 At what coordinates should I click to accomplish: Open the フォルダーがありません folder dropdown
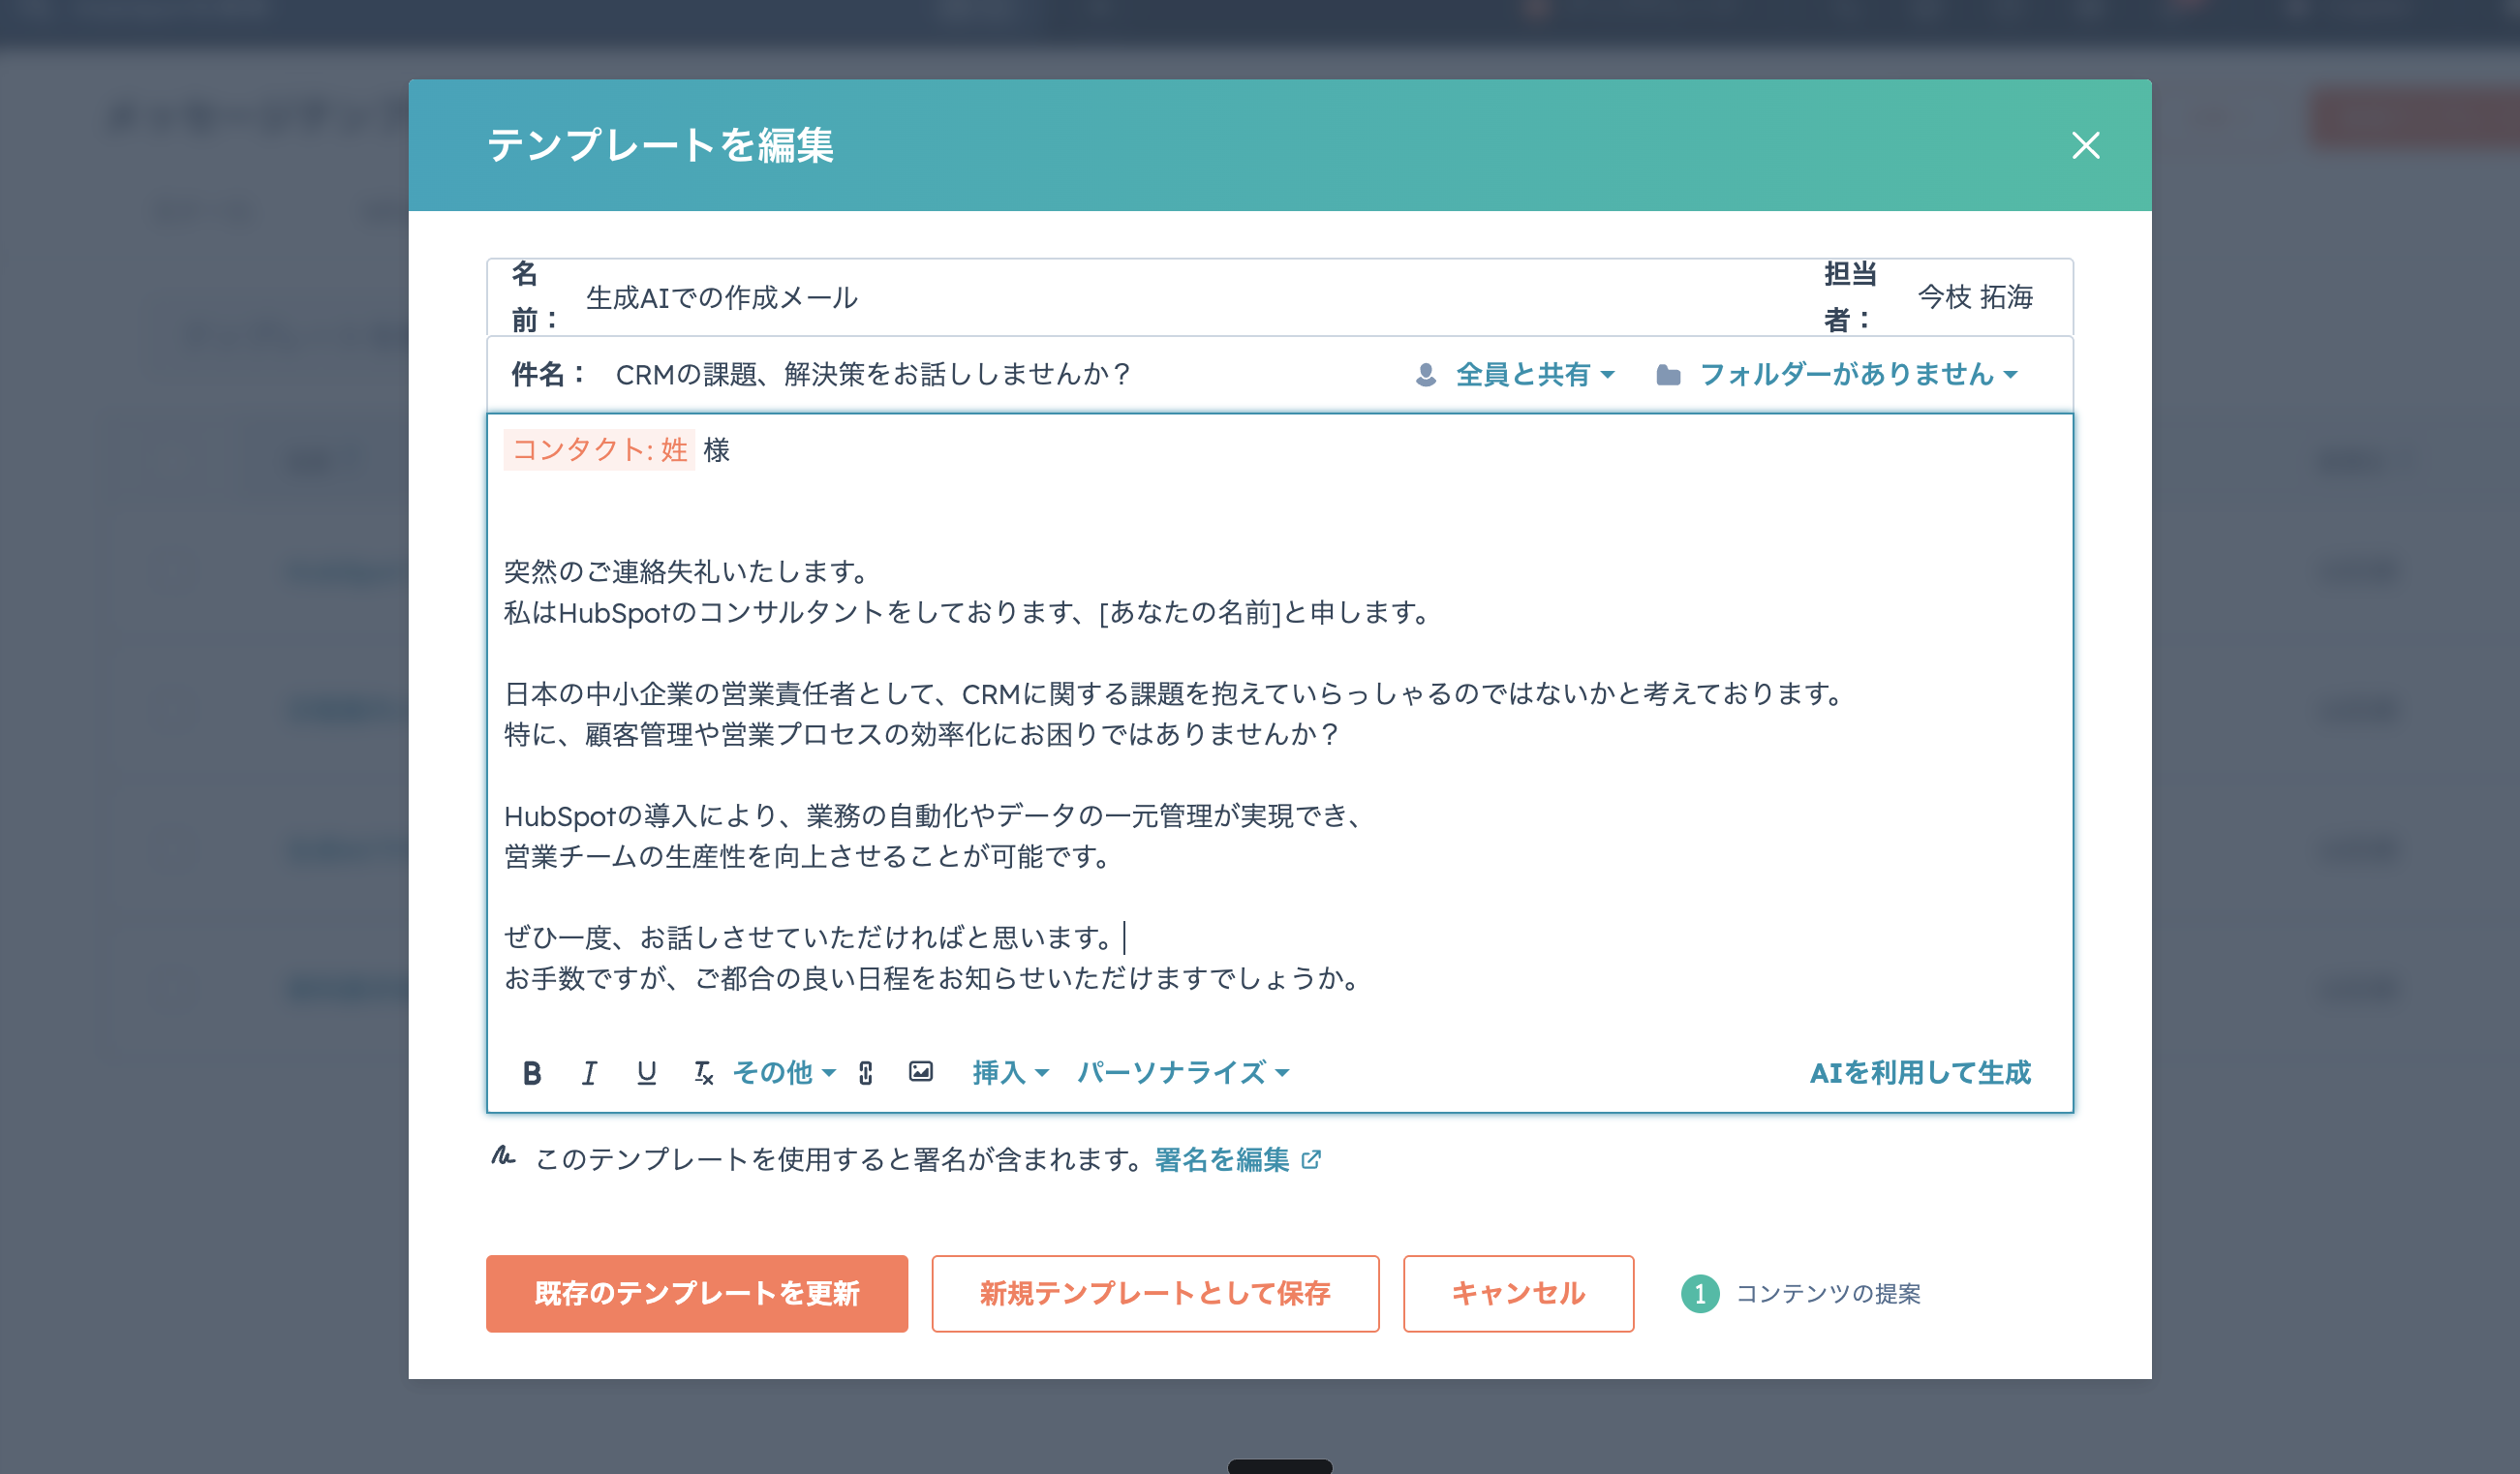(x=1857, y=375)
